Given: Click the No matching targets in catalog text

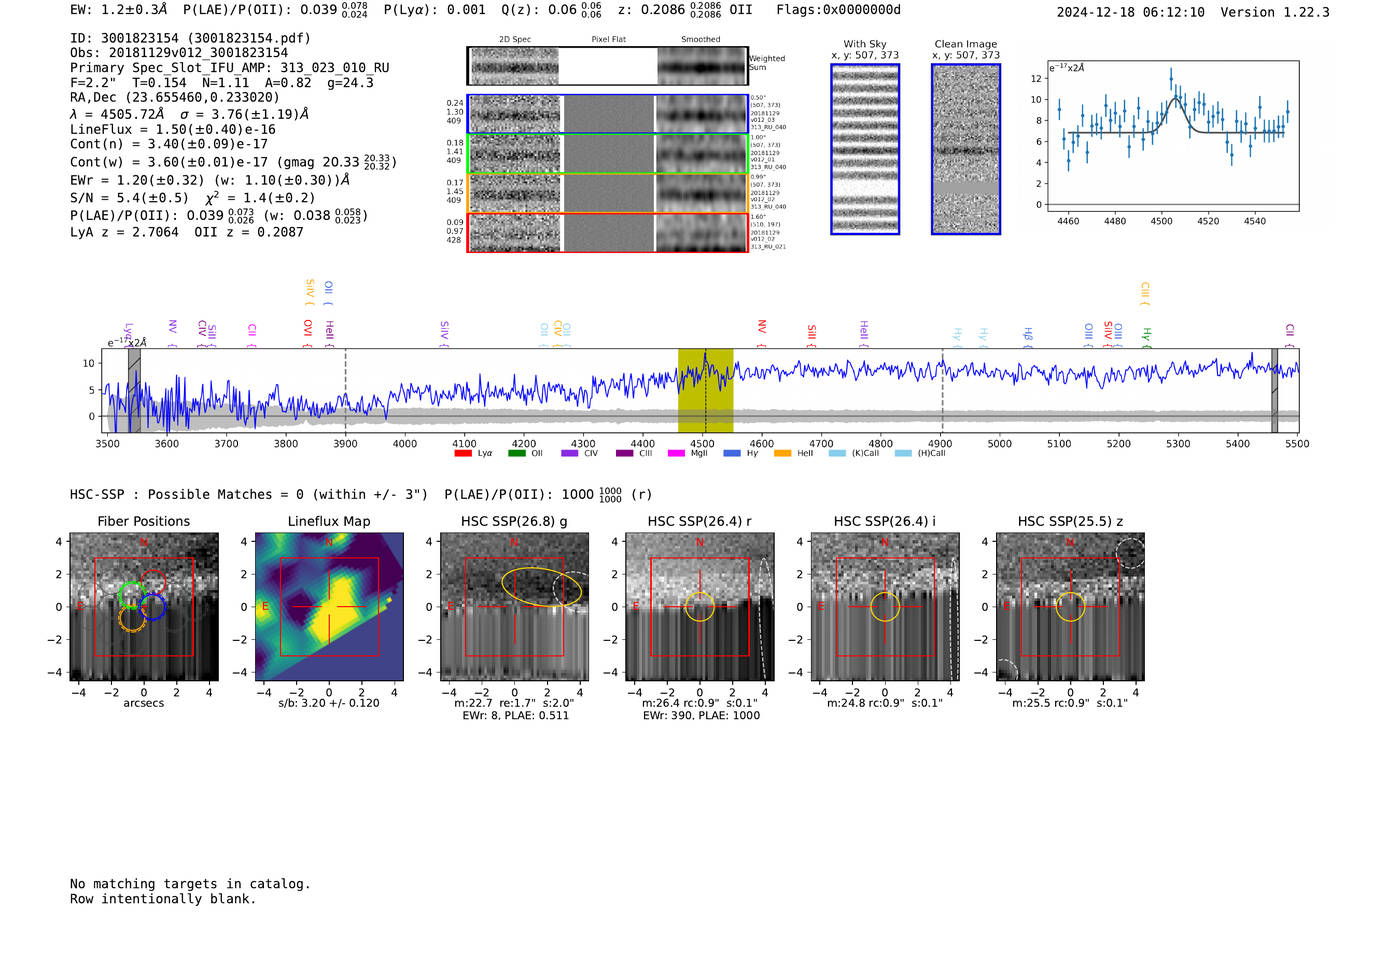Looking at the screenshot, I should 190,884.
